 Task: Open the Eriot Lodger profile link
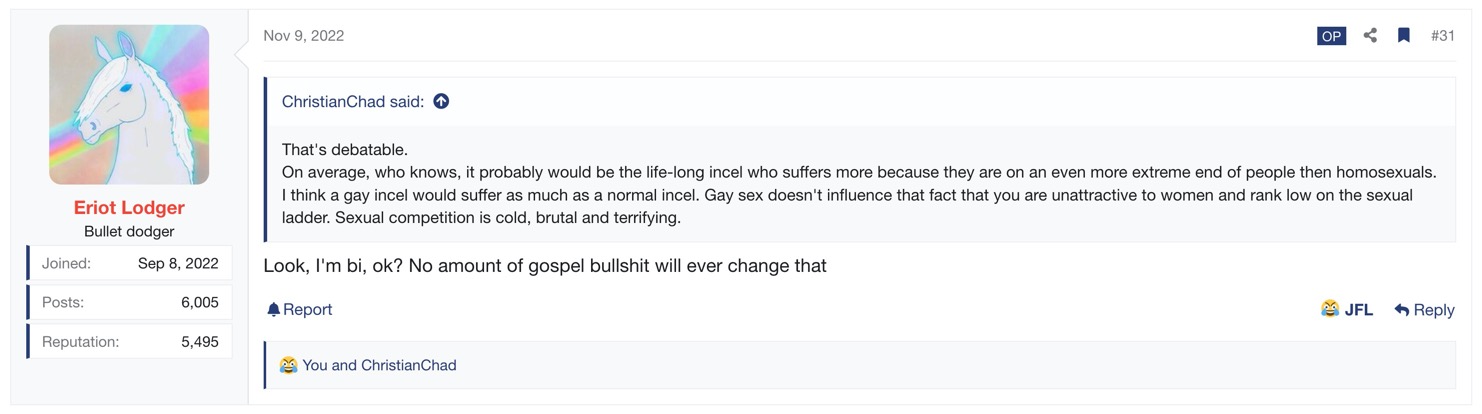click(x=129, y=208)
